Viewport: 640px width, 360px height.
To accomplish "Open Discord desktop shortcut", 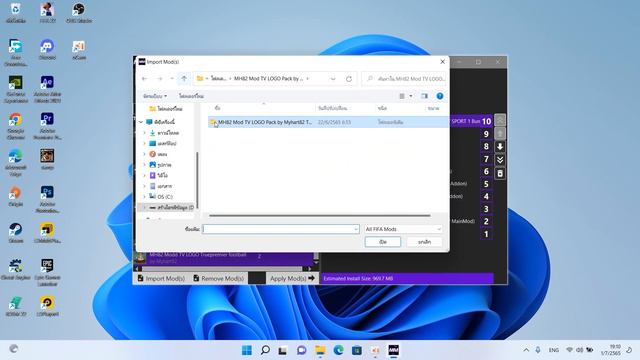I will point(47,49).
